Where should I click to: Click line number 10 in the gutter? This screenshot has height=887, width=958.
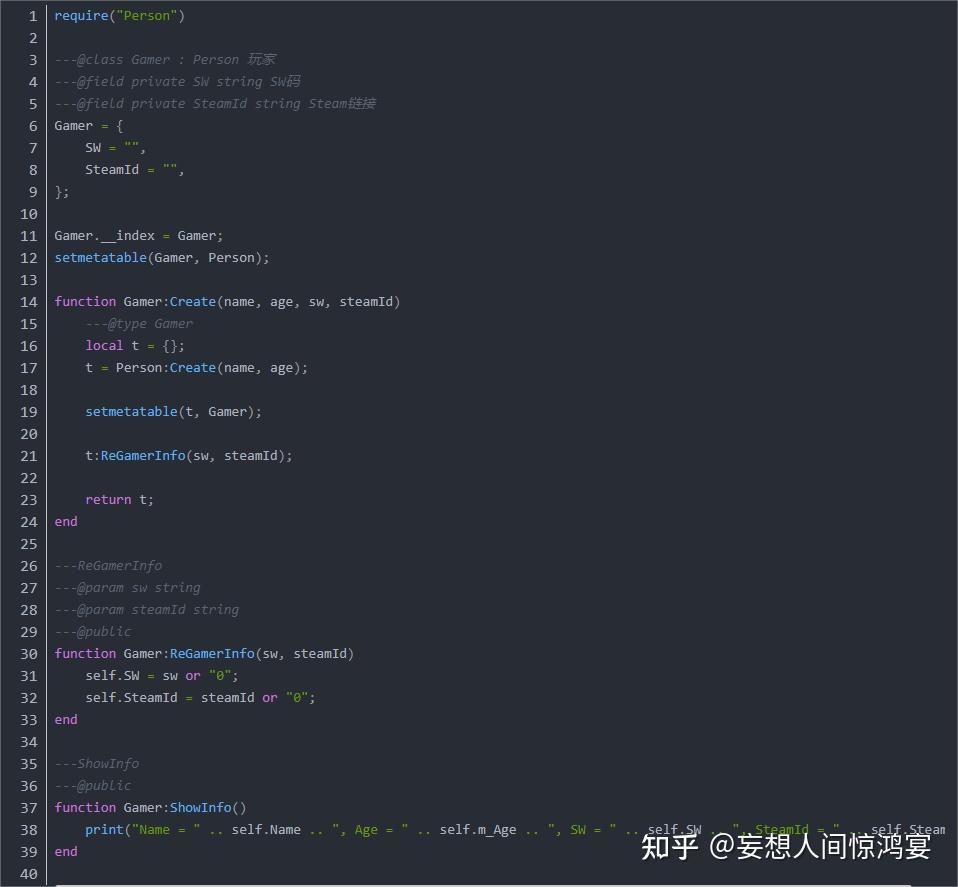[x=29, y=214]
